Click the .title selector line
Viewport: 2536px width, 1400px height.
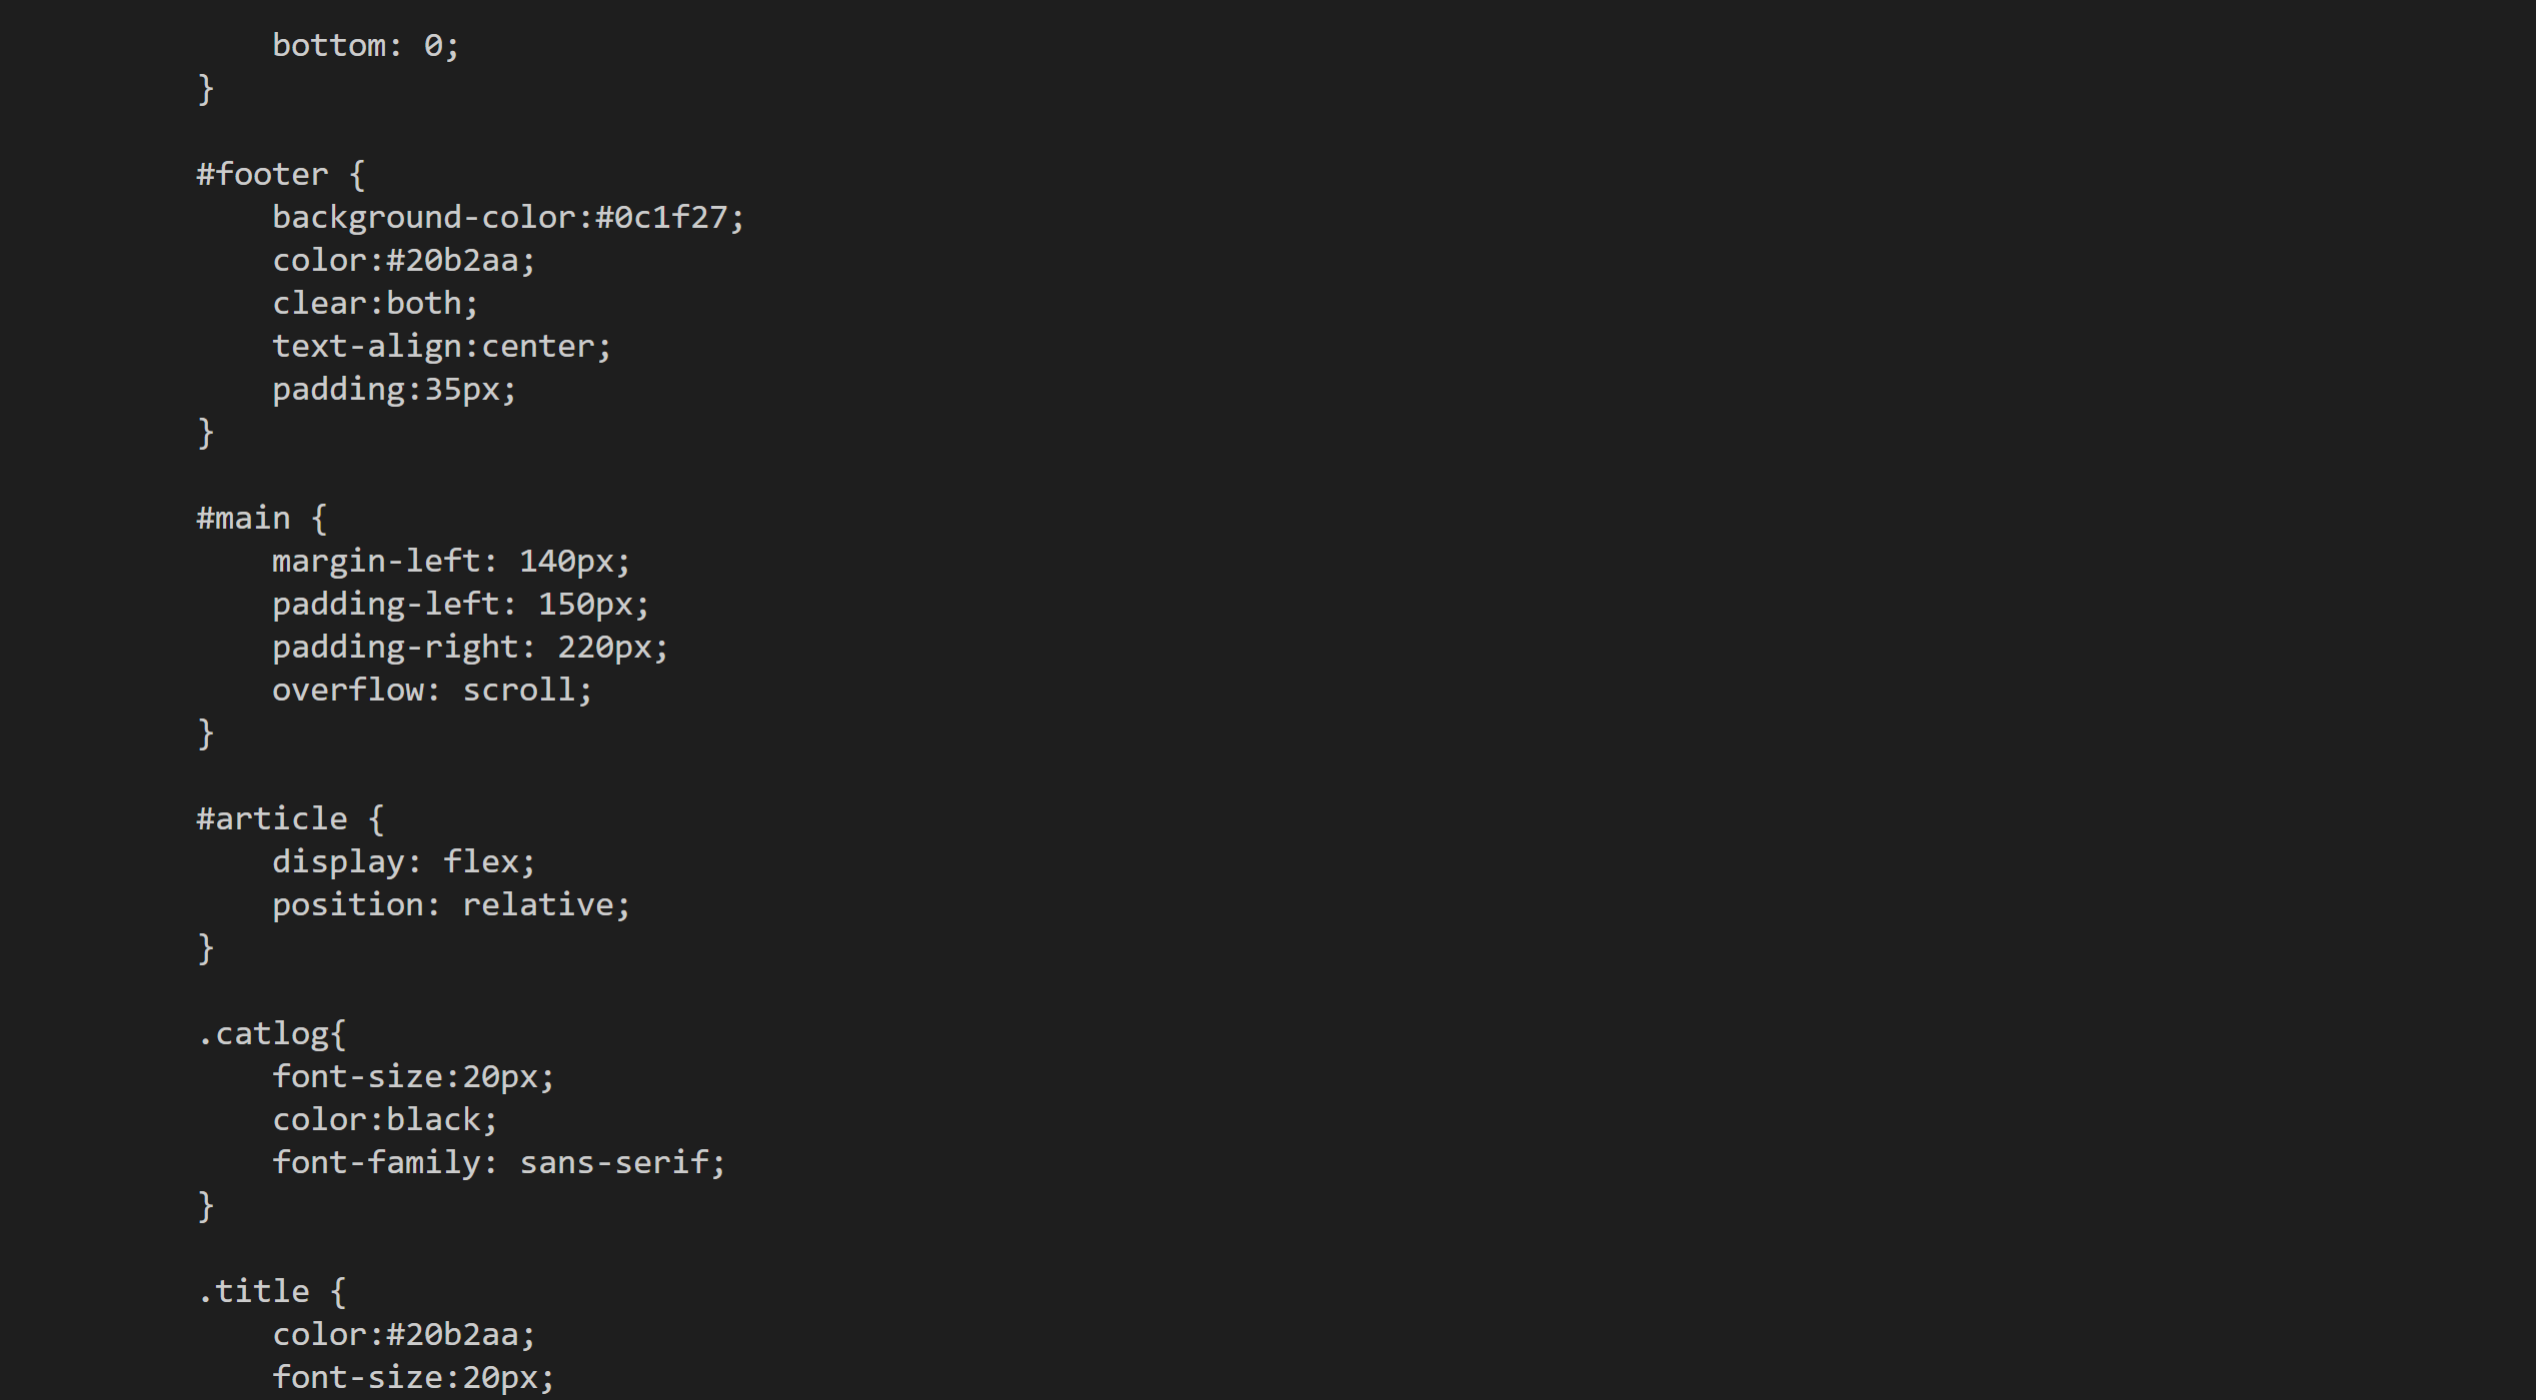pyautogui.click(x=272, y=1293)
